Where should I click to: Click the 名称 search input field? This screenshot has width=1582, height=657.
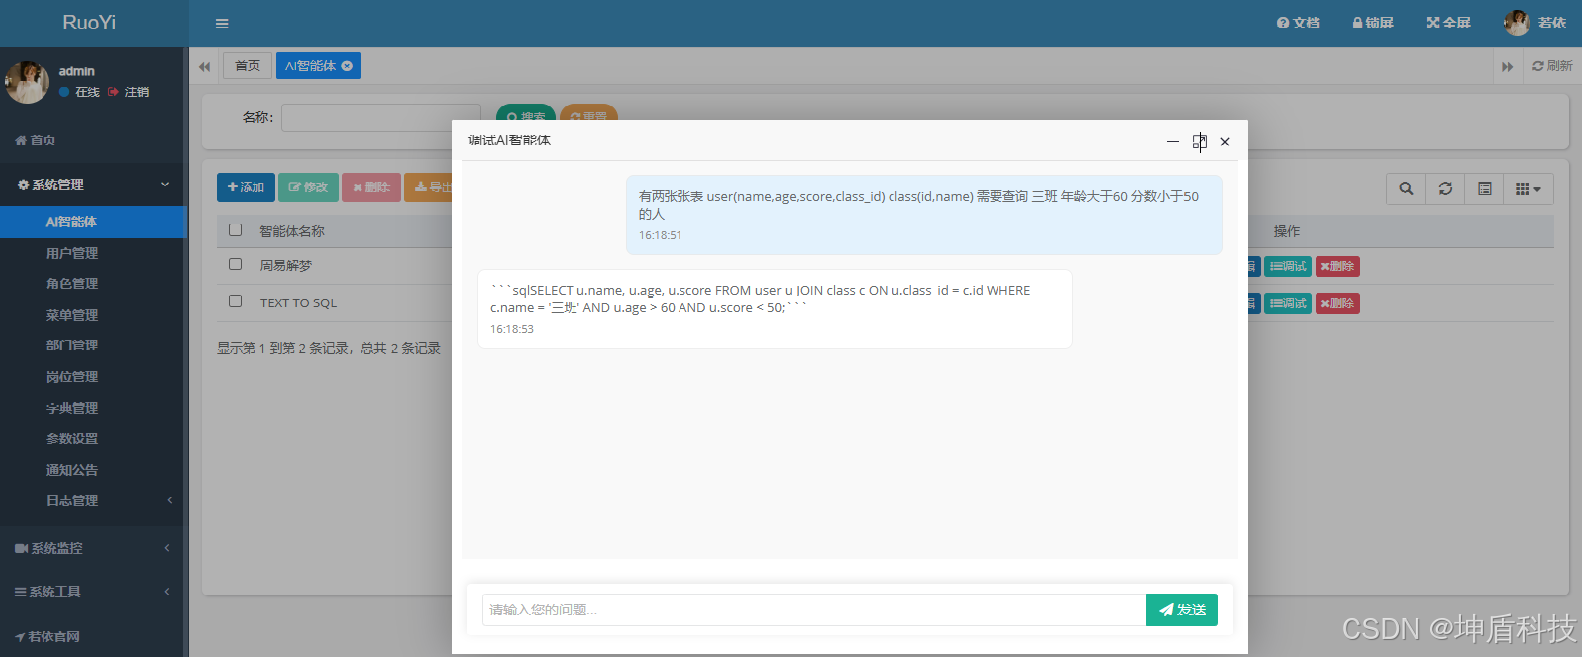click(380, 118)
